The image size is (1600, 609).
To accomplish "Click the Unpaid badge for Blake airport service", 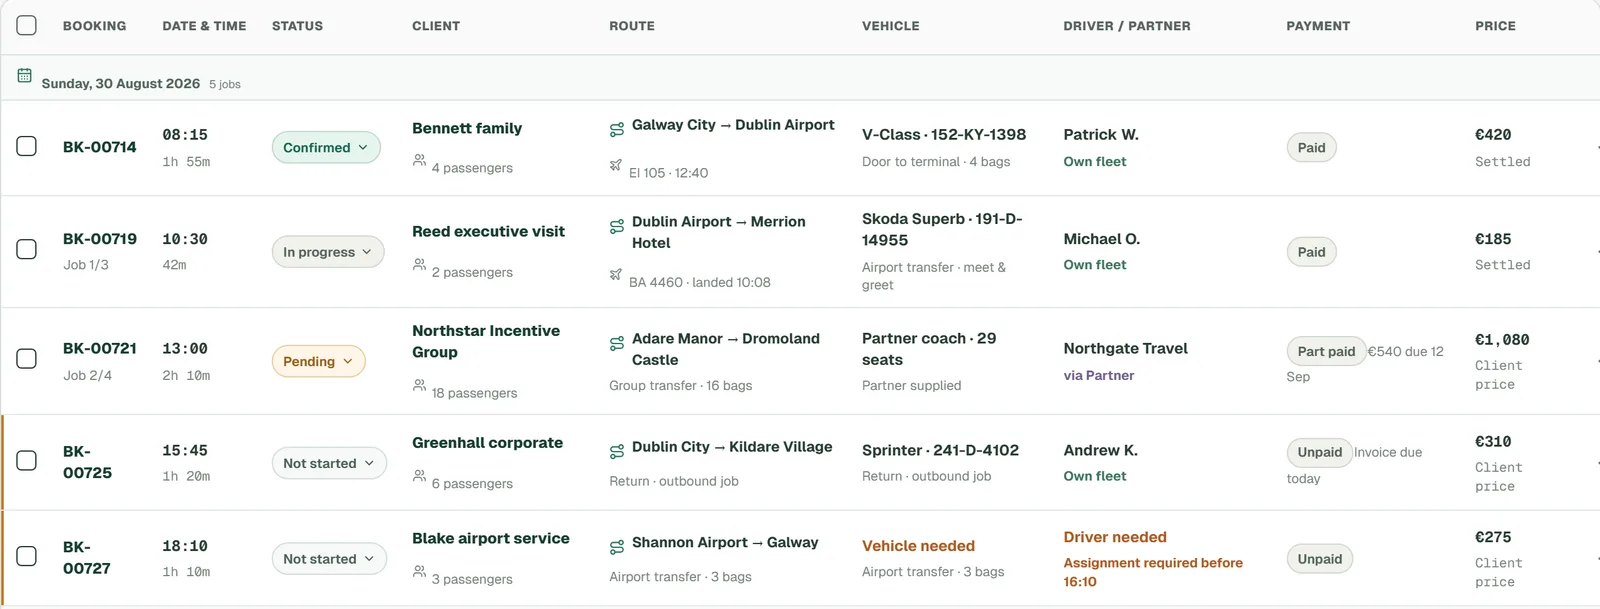I will (x=1319, y=559).
